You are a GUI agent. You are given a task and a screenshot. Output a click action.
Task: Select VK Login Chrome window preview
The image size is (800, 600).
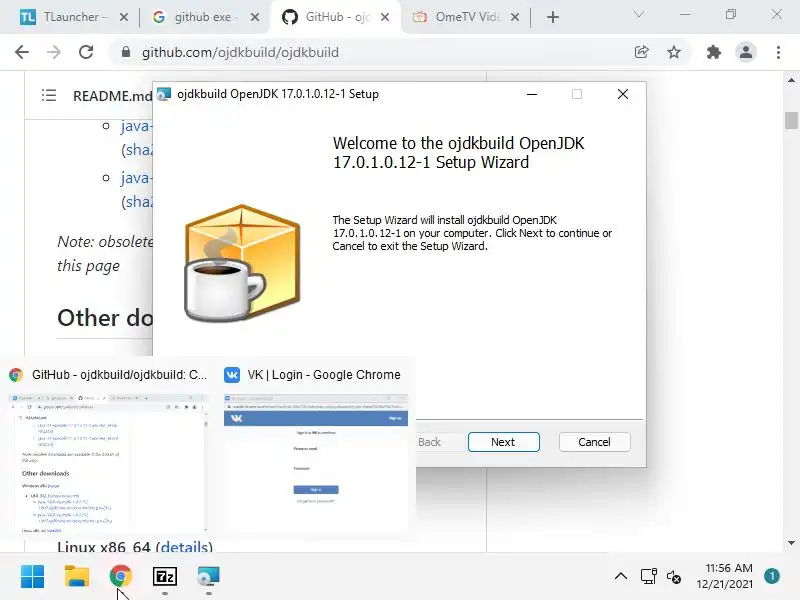[x=316, y=463]
